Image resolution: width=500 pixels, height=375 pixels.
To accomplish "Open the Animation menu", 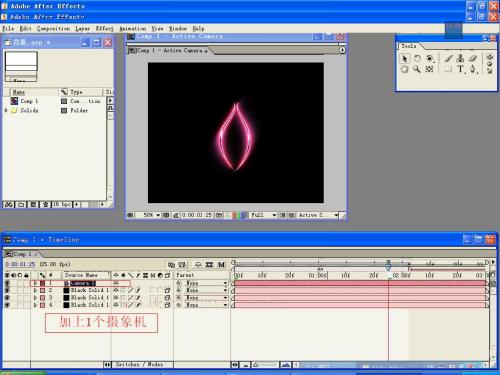I will point(133,29).
